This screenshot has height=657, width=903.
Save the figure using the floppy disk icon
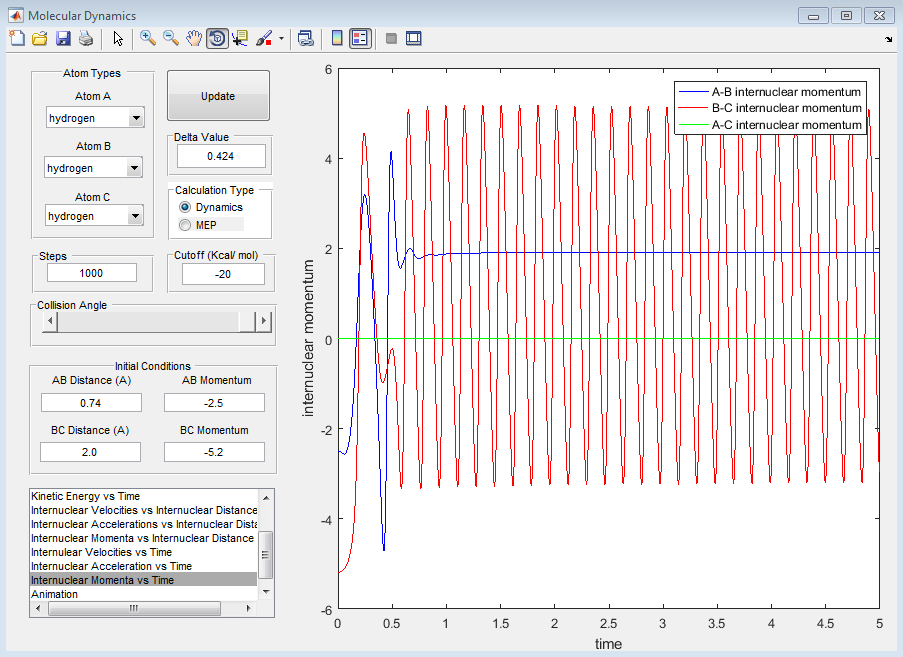click(63, 38)
